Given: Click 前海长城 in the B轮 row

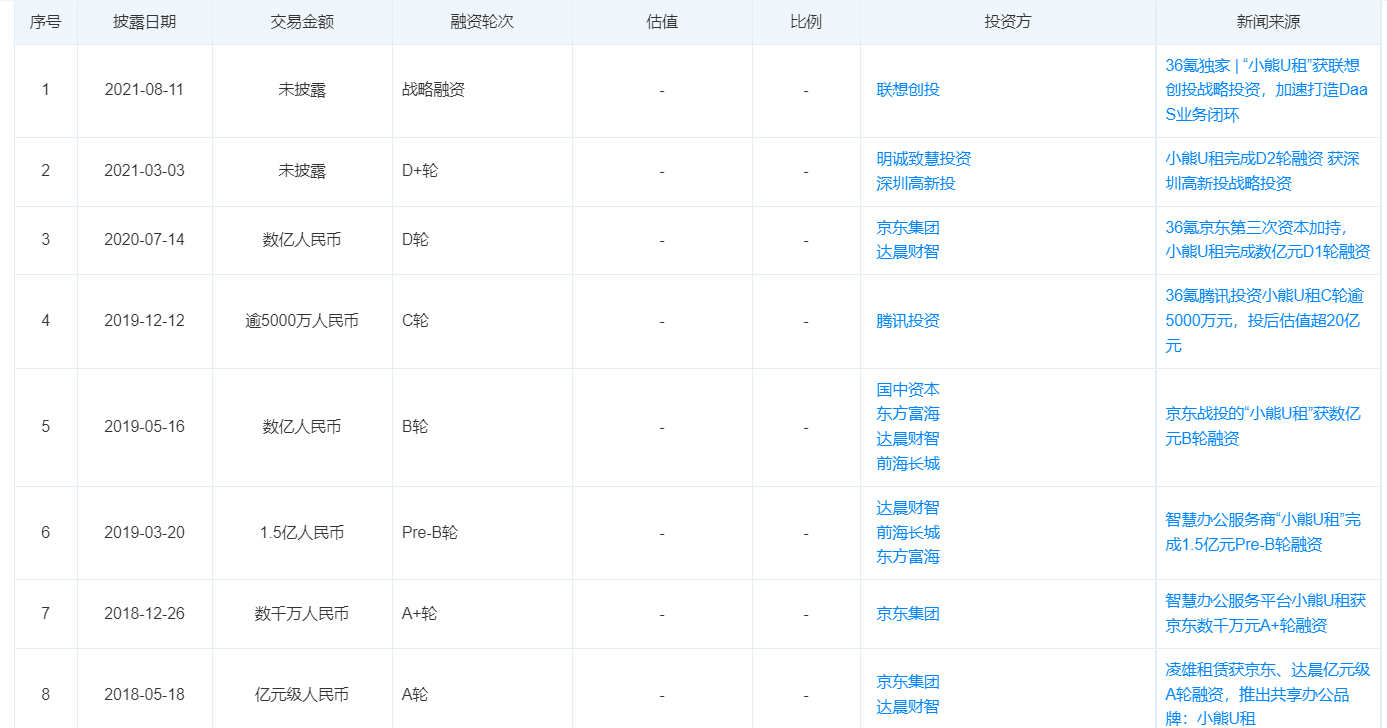Looking at the screenshot, I should [x=908, y=464].
